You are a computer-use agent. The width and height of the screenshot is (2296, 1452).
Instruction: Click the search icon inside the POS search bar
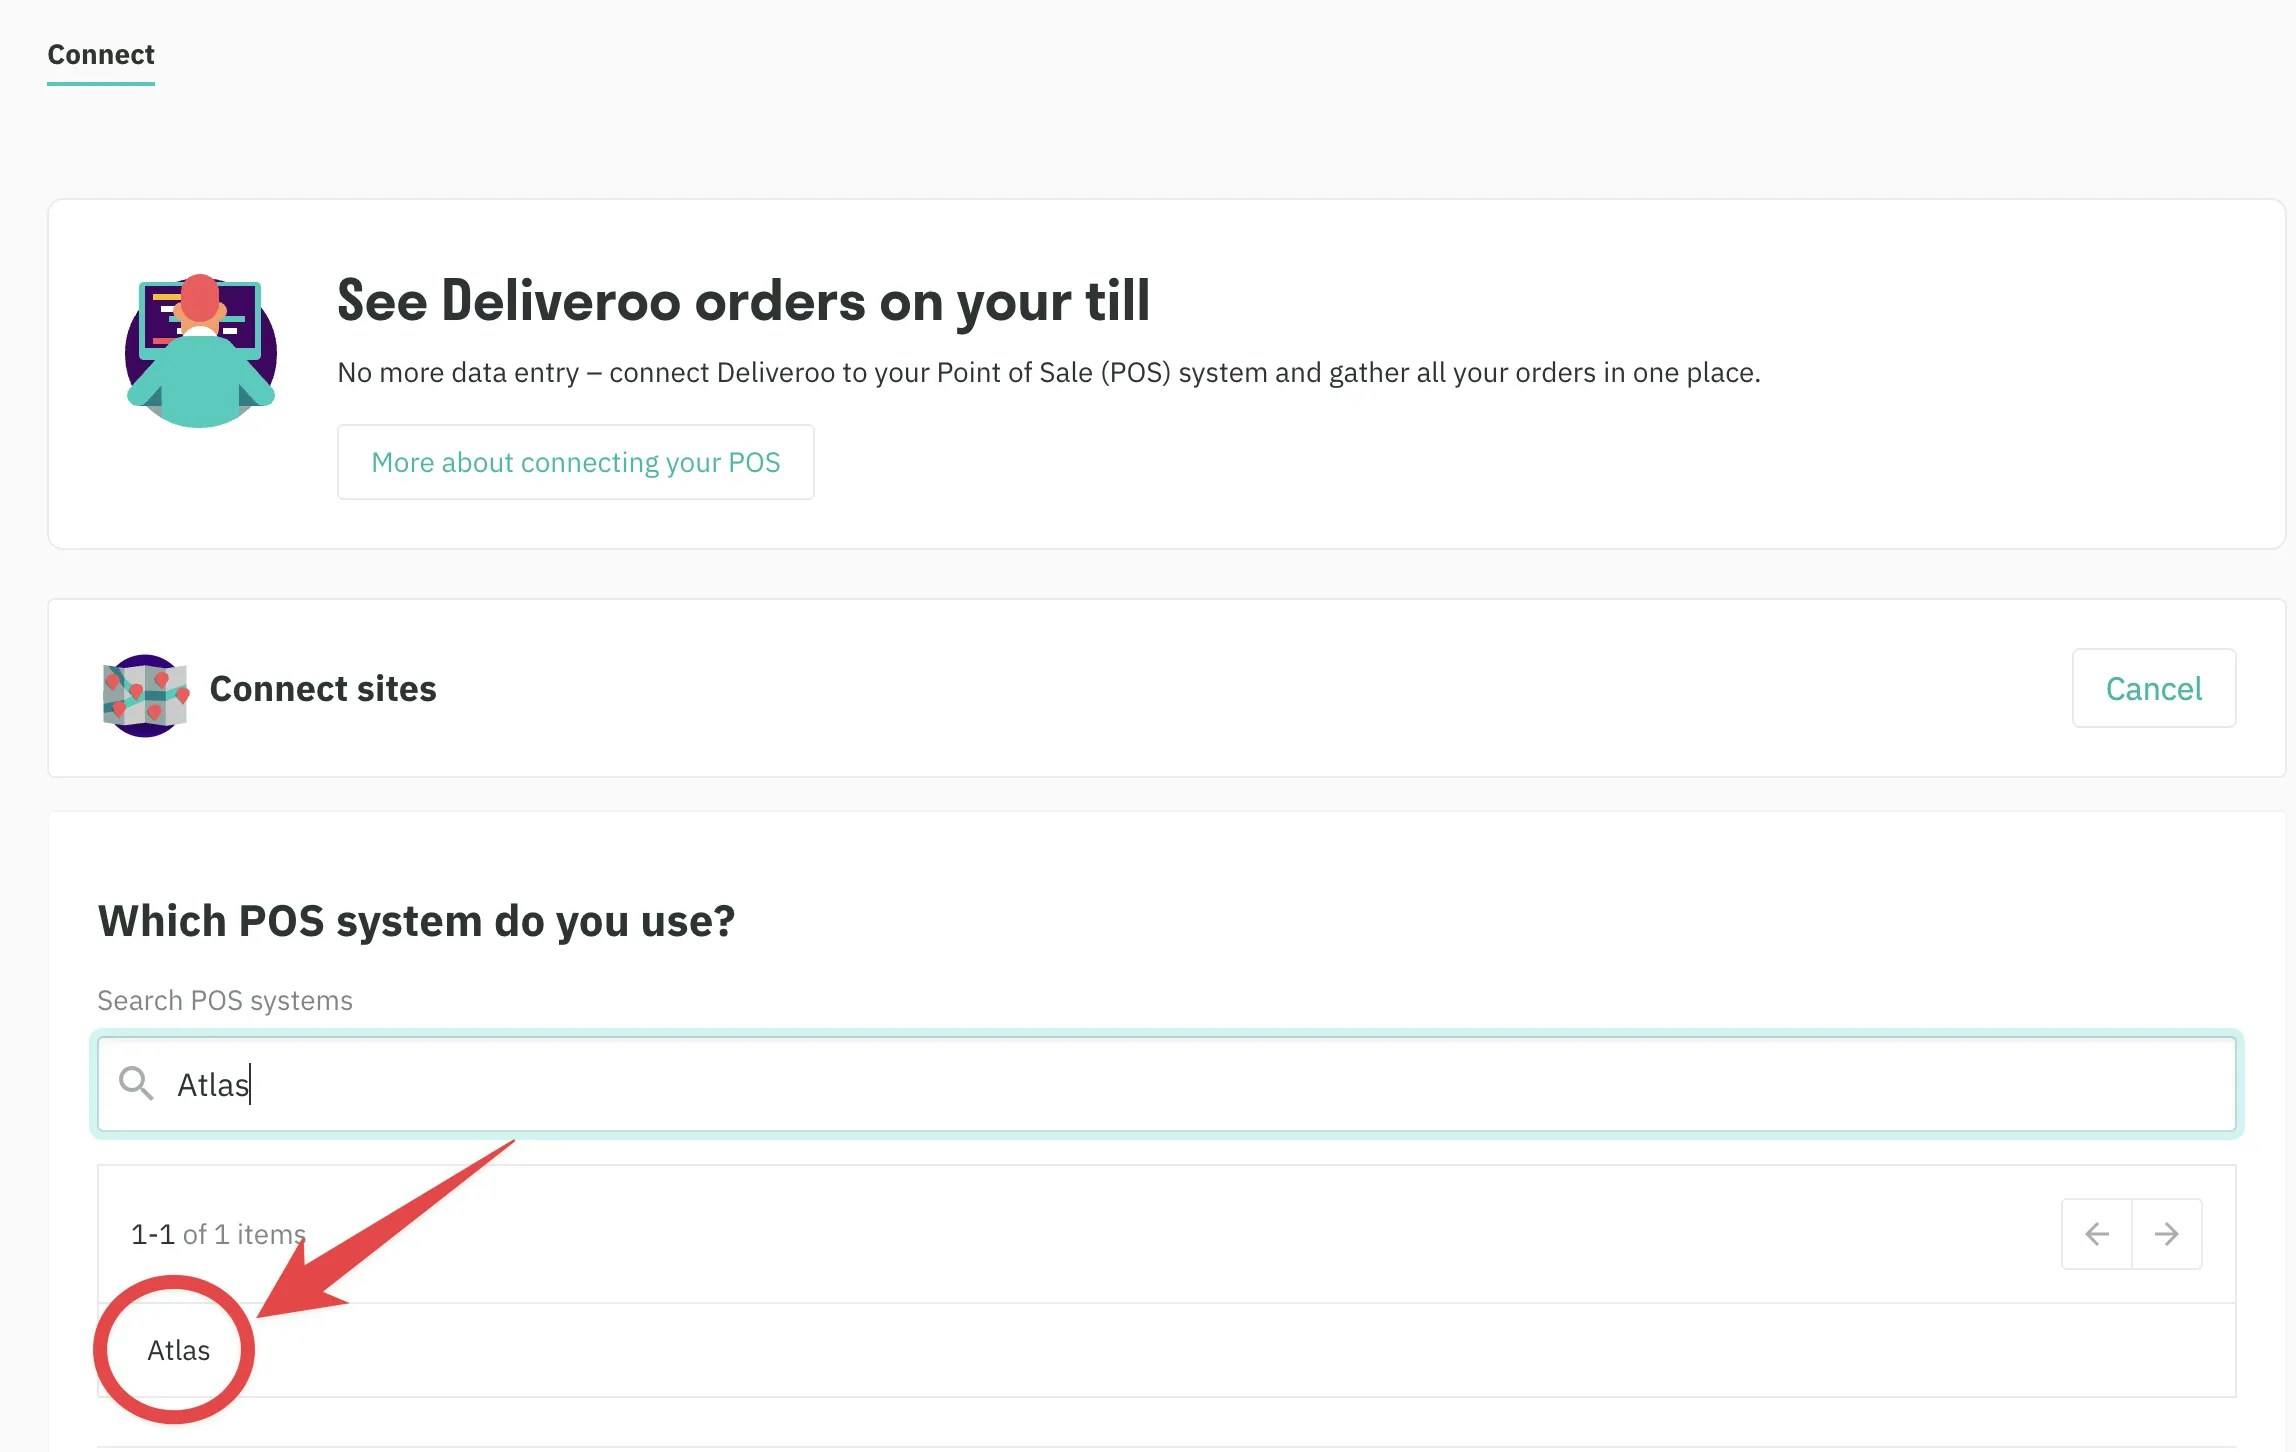[137, 1084]
